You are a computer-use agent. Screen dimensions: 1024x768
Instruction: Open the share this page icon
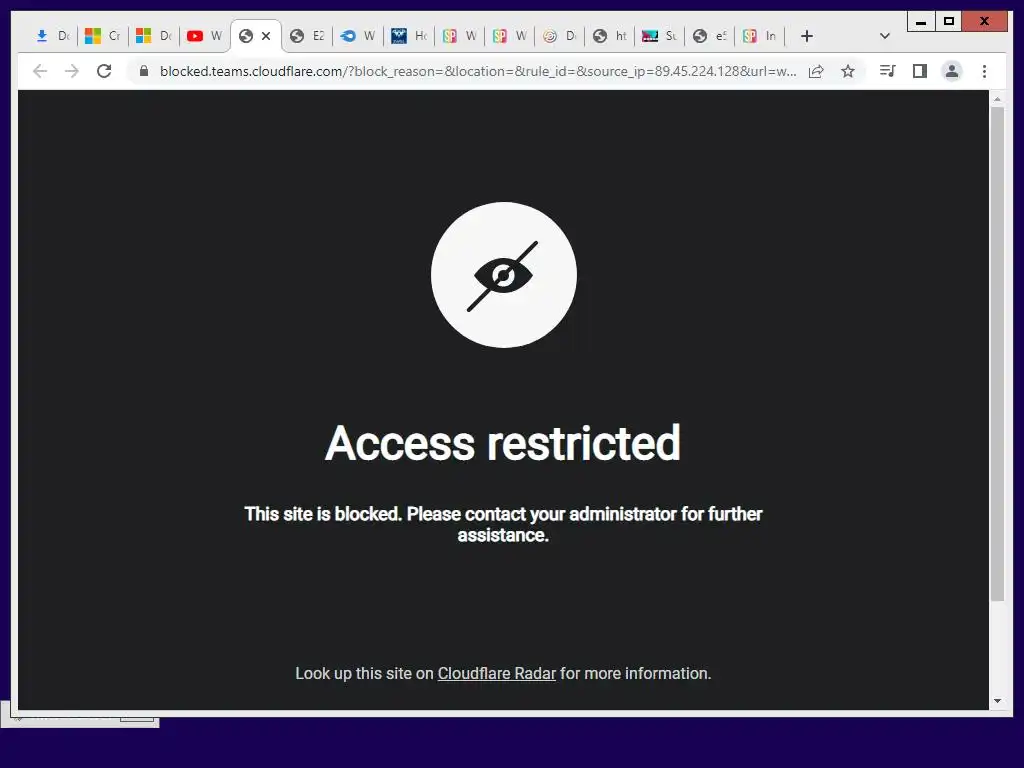(816, 71)
